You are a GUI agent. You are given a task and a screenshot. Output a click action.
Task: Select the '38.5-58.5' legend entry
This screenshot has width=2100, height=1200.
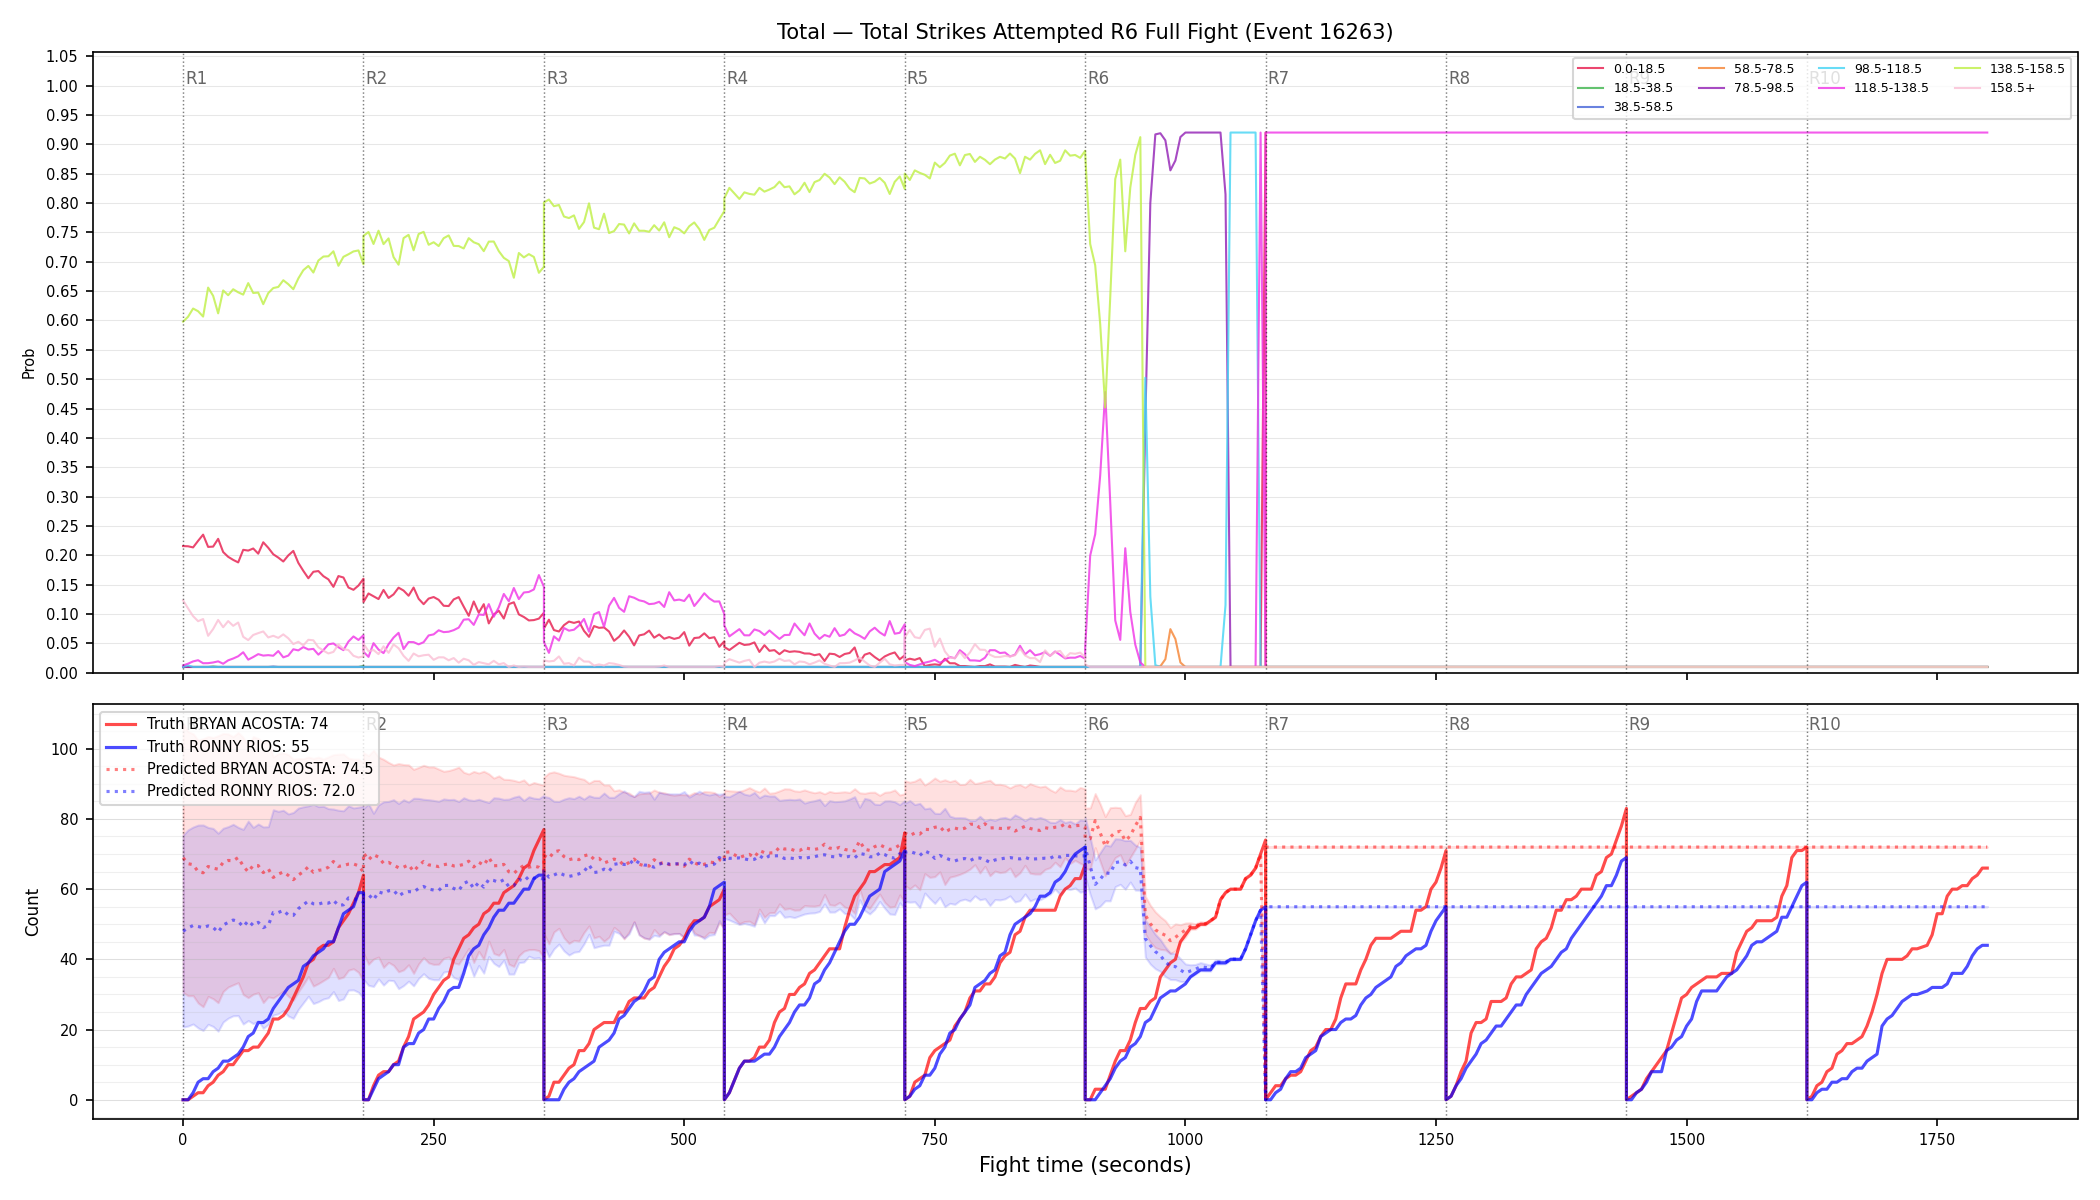click(1625, 107)
